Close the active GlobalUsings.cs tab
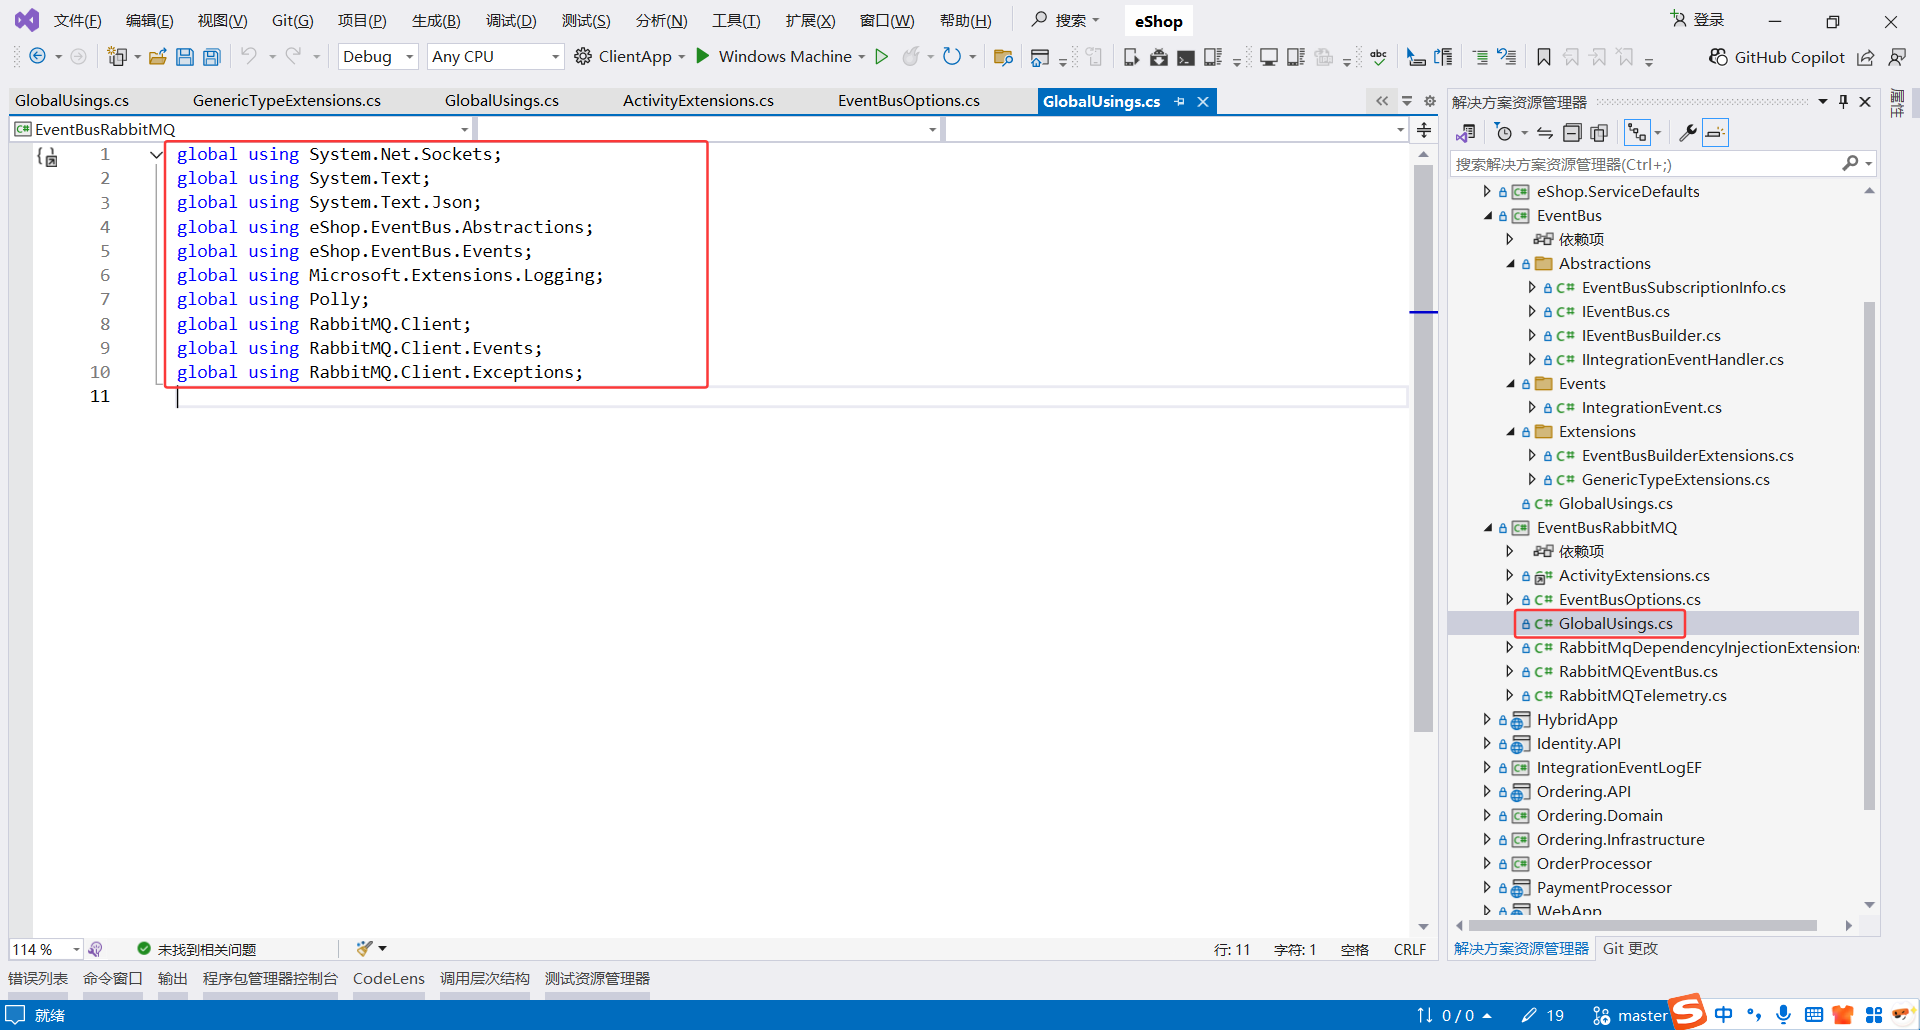Viewport: 1920px width, 1030px height. (1203, 101)
